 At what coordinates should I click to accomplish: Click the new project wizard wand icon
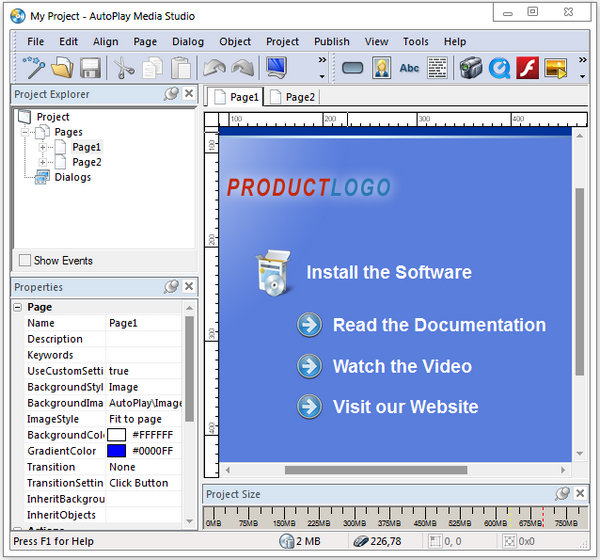point(36,68)
